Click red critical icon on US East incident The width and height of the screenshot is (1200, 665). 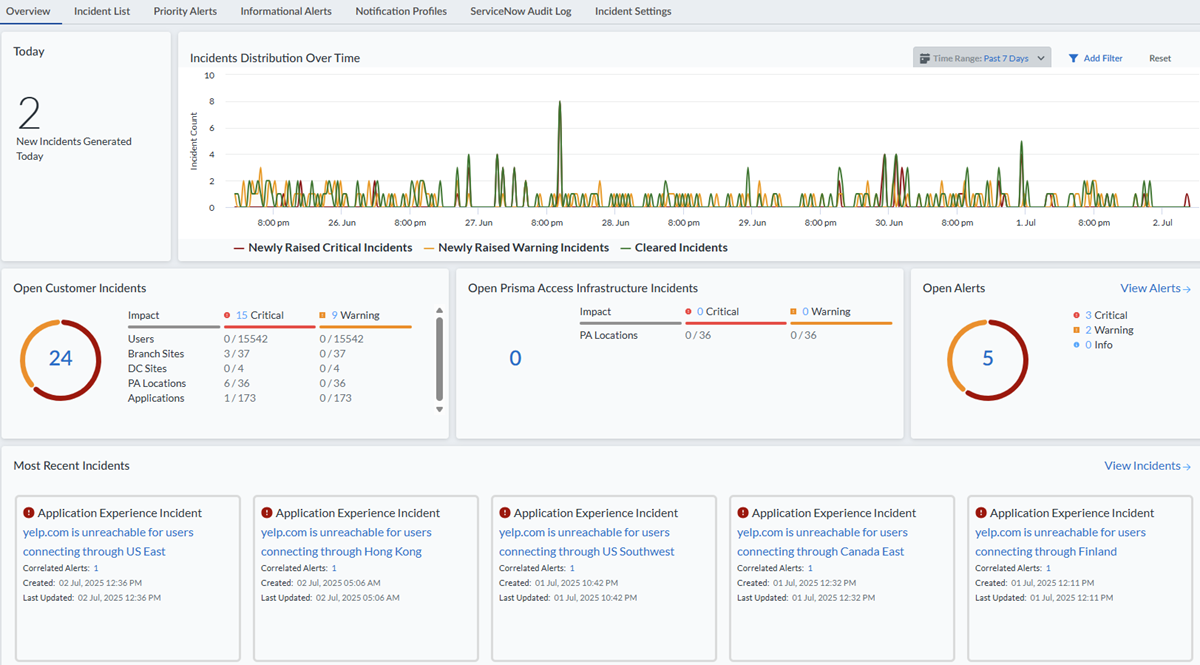click(x=28, y=513)
